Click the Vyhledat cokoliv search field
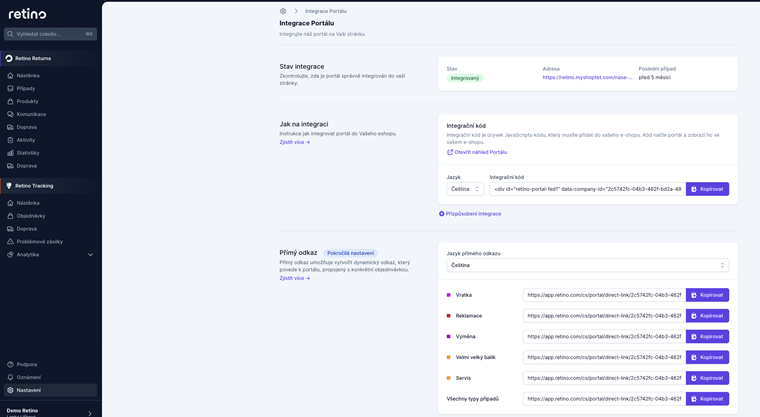Viewport: 760px width, 417px height. click(x=50, y=34)
